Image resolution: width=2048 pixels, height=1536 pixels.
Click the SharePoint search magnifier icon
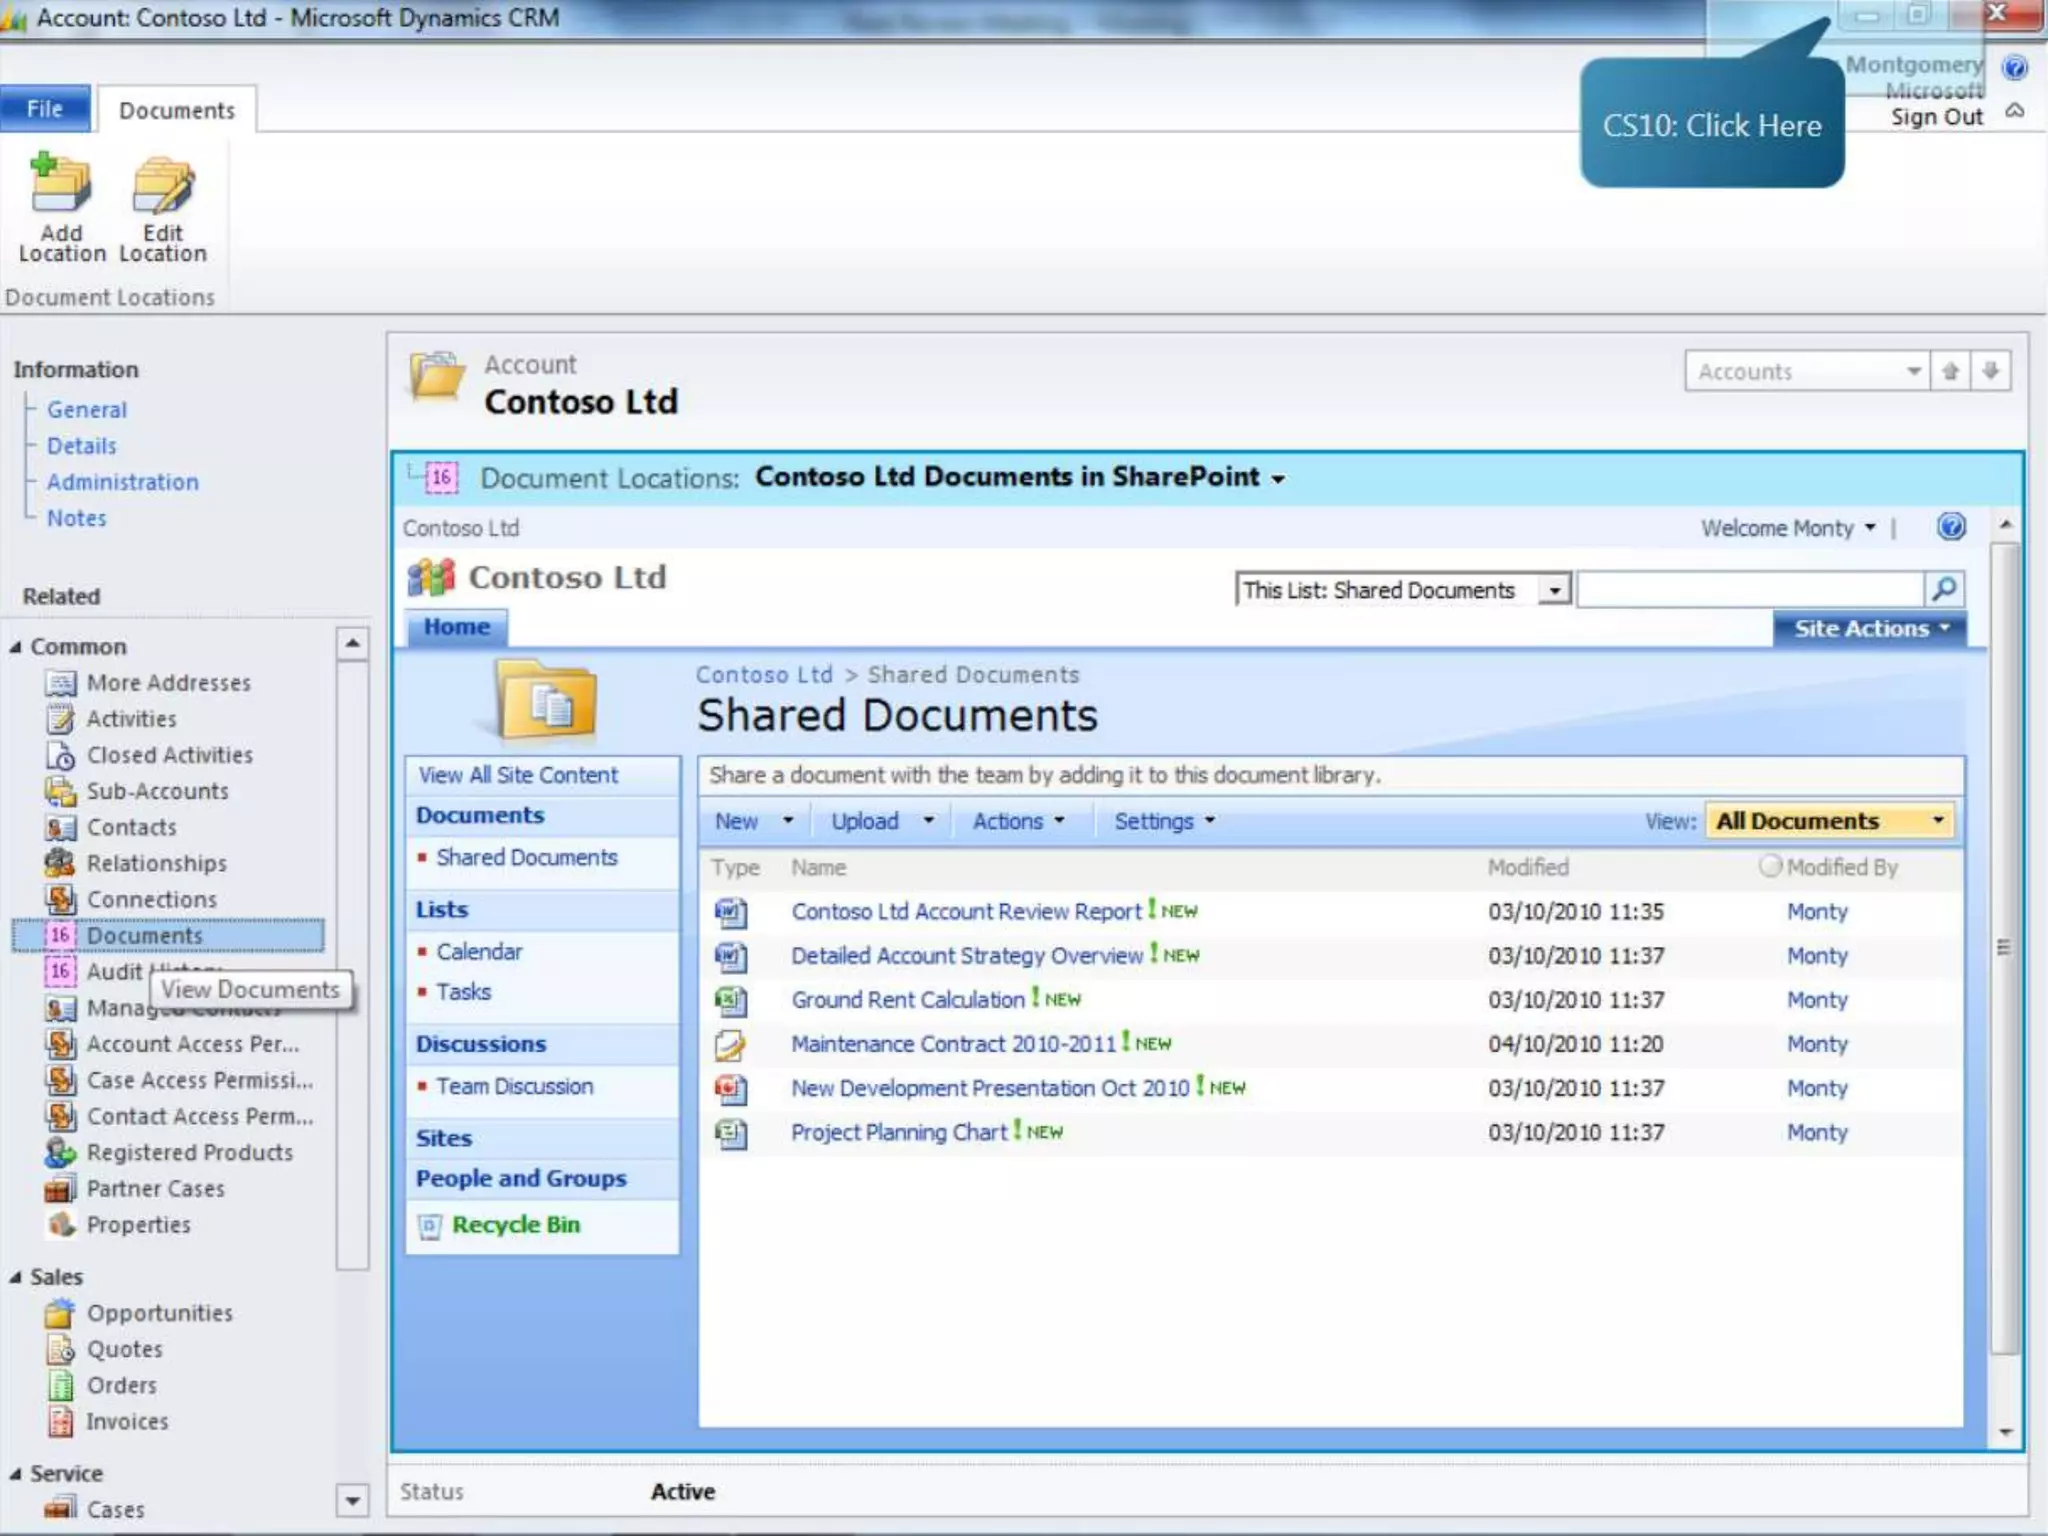1943,589
